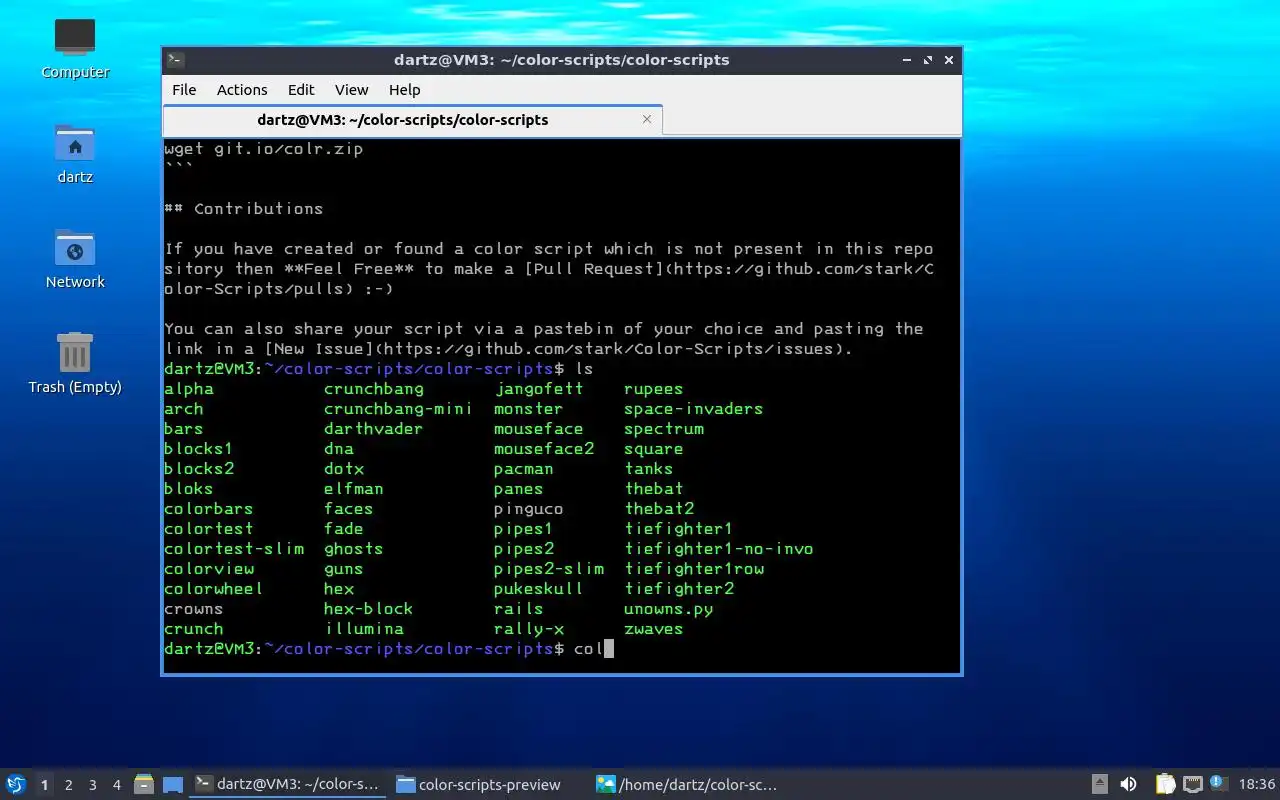
Task: Click the terminal window title bar text
Action: tap(562, 60)
